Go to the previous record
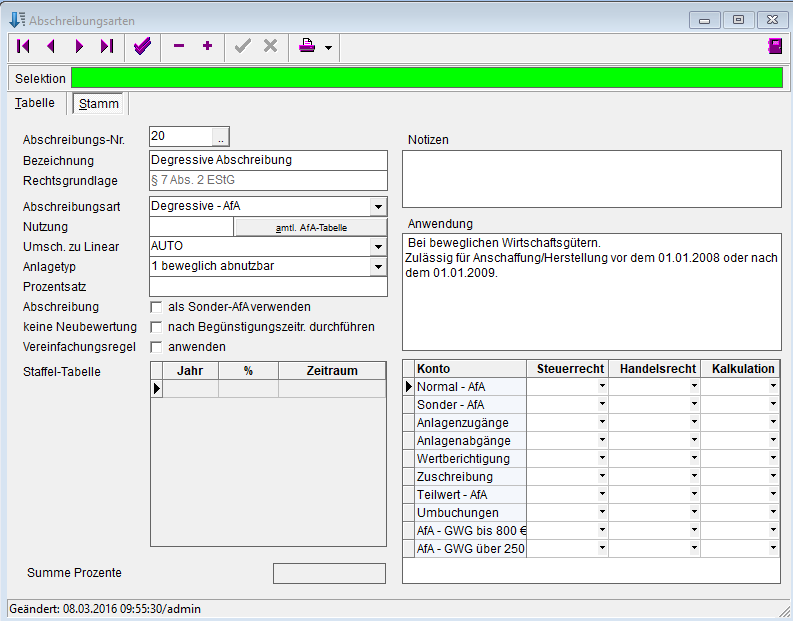793x621 pixels. (x=51, y=46)
